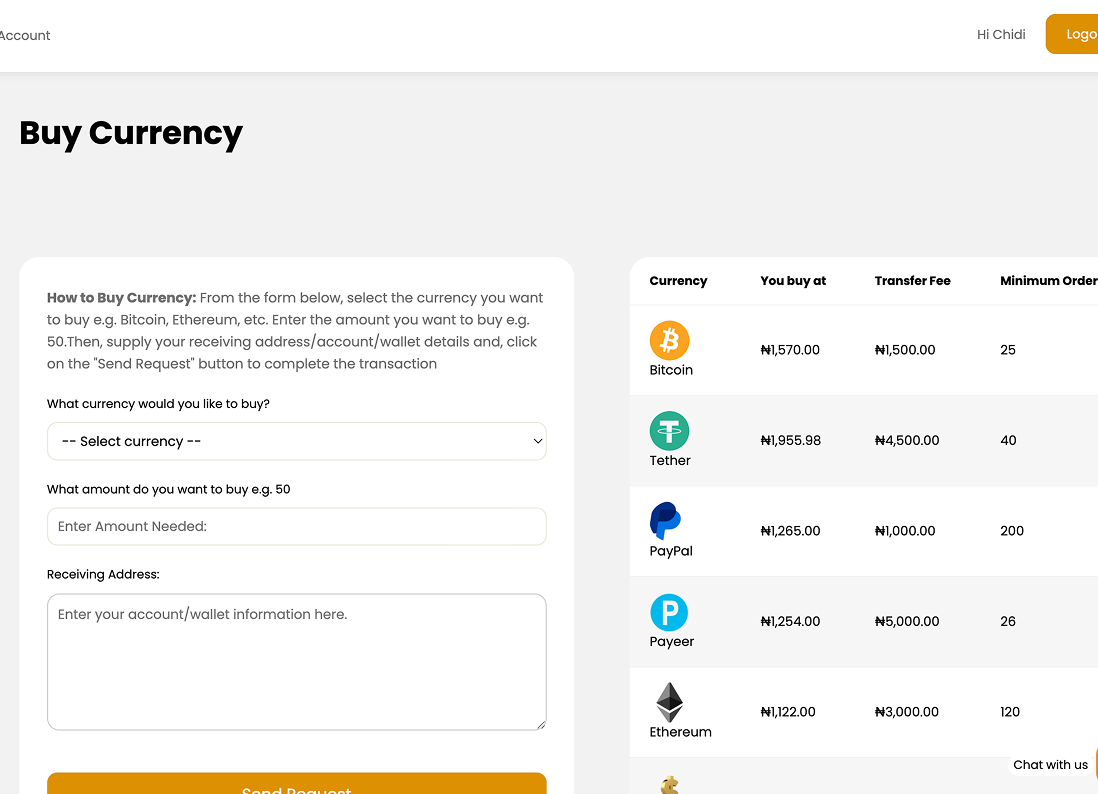Click the PayPal logo icon

click(665, 521)
